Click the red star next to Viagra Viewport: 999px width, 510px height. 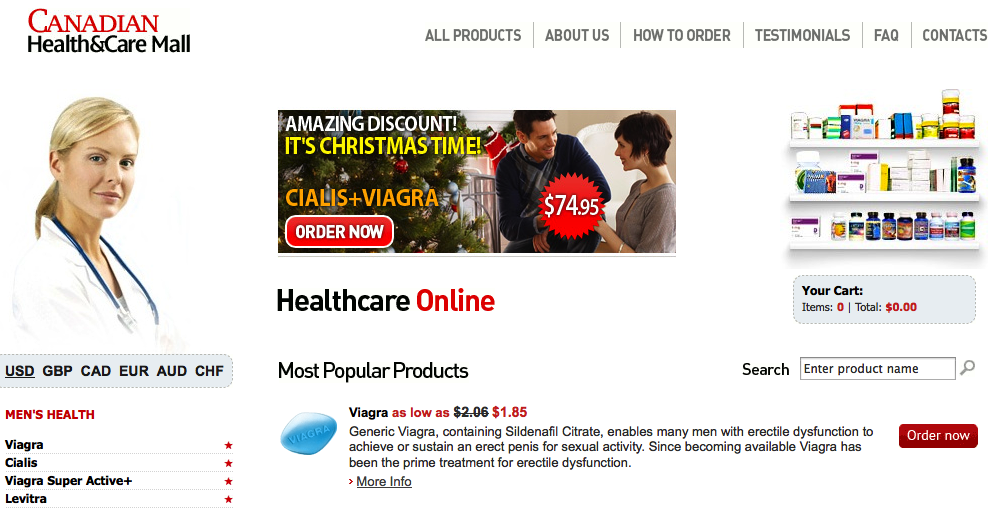coord(228,445)
